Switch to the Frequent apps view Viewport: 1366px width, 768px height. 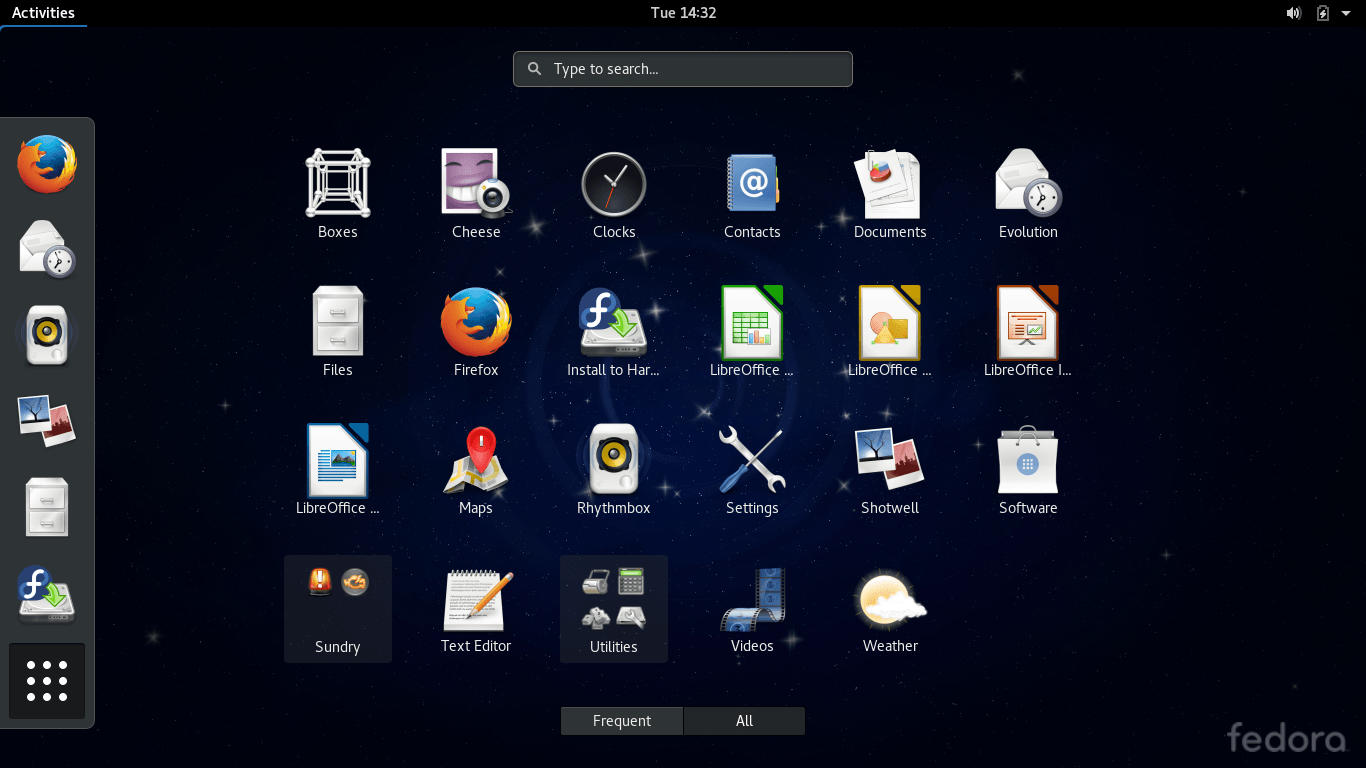tap(622, 721)
